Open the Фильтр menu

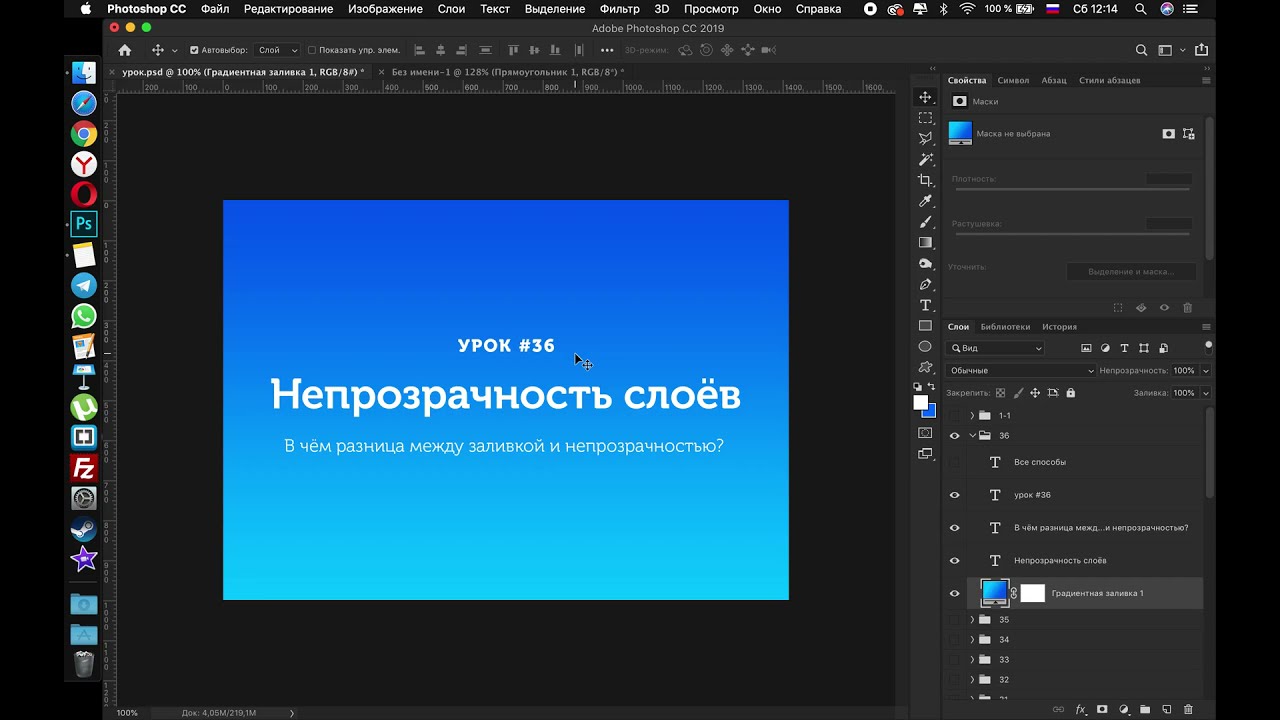(x=619, y=9)
